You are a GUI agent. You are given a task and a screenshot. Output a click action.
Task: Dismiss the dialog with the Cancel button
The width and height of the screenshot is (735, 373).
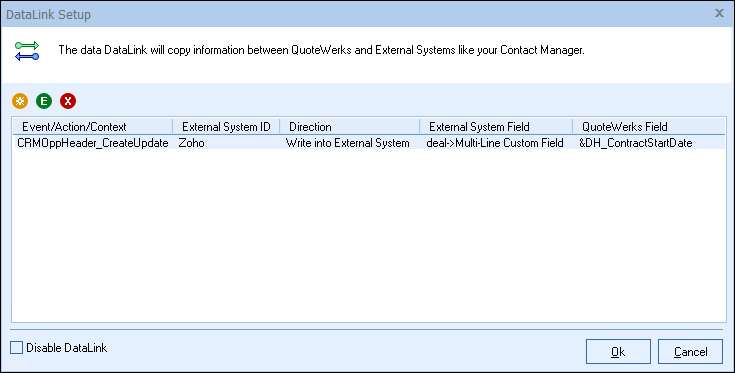coord(690,351)
